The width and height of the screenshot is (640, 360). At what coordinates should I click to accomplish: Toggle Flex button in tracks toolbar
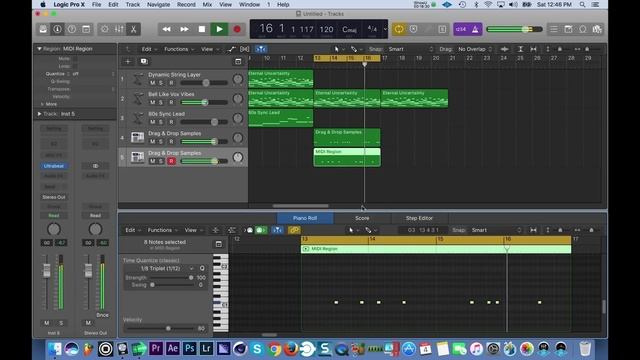pos(244,49)
